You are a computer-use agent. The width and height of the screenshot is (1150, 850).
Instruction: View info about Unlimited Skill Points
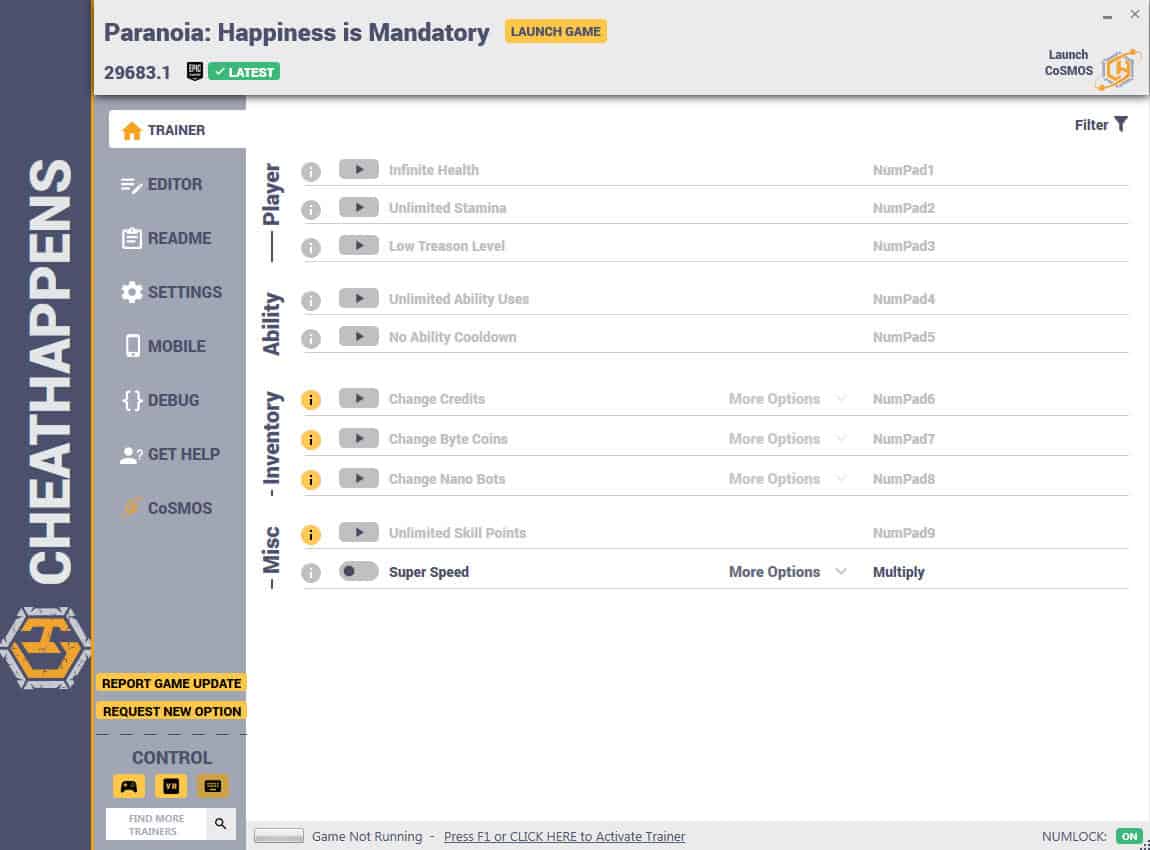(311, 535)
